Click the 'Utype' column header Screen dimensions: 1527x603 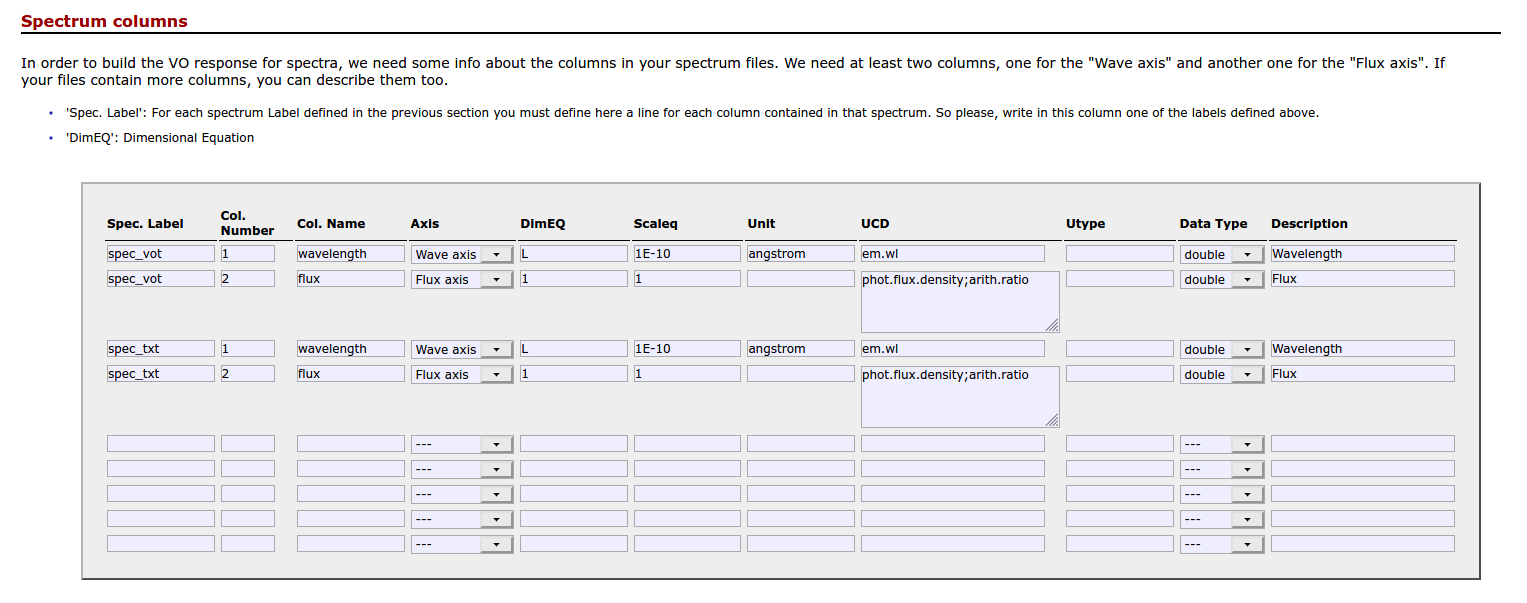1086,224
